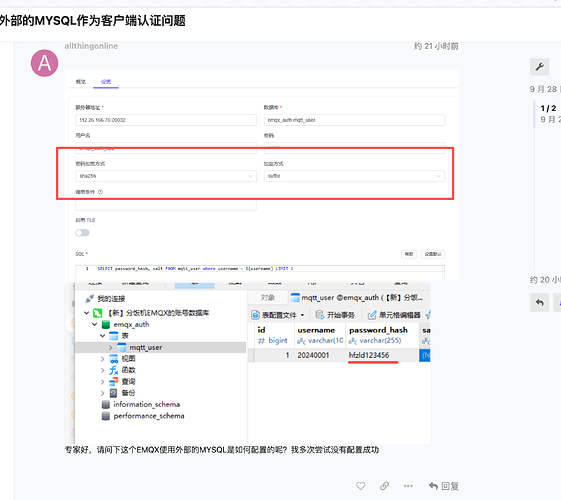
Task: Switch to the 设置 tab
Action: [x=106, y=82]
